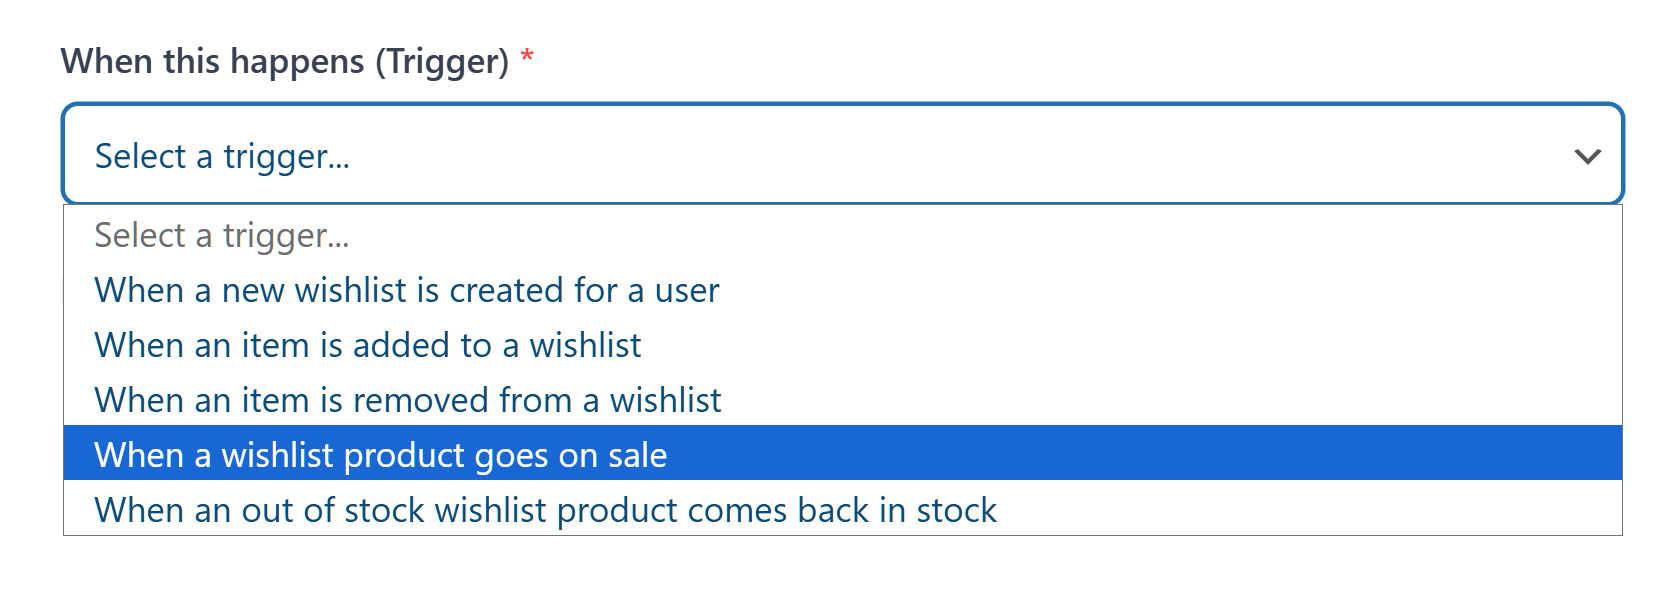Set trigger to the wishlist created option
1680x593 pixels.
(x=406, y=290)
